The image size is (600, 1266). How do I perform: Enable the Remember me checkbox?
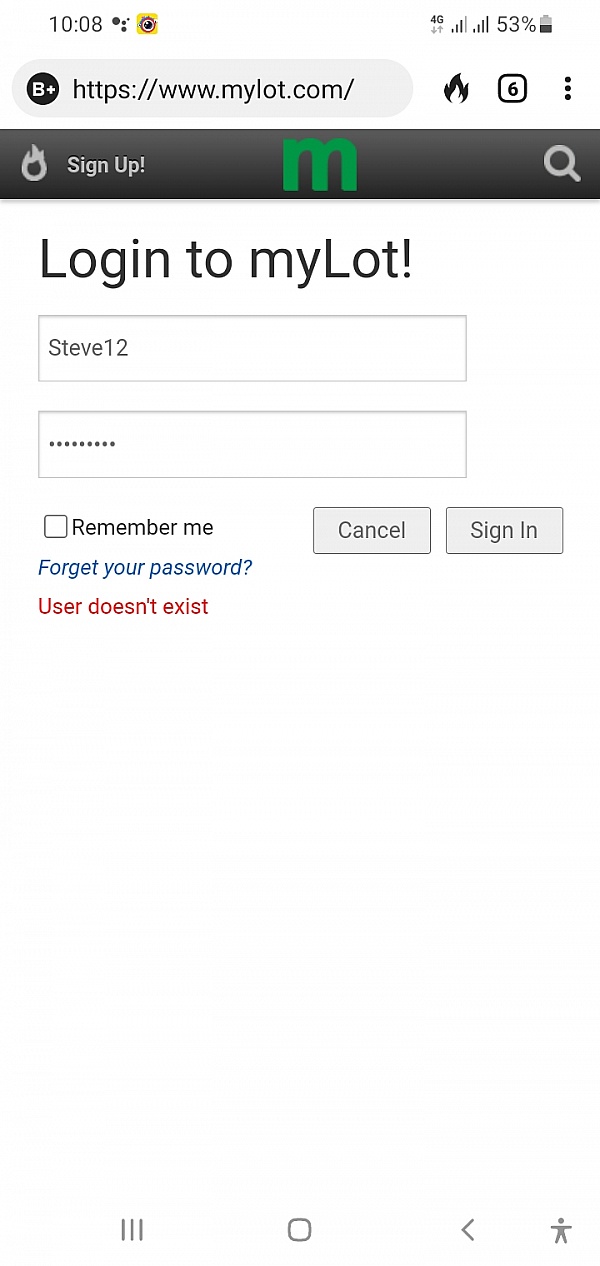56,527
